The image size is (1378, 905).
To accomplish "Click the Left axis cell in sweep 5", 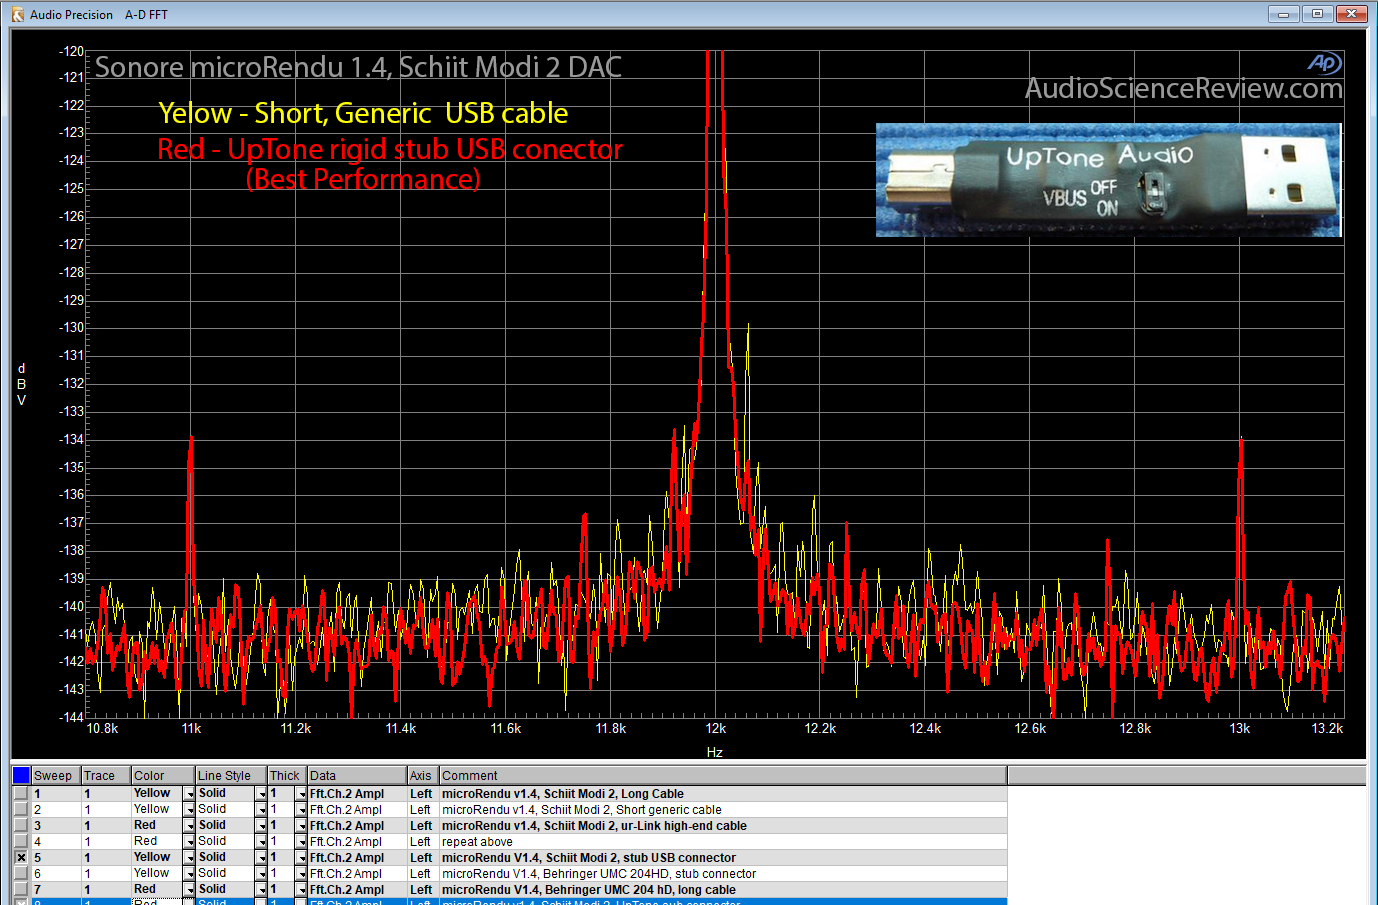I will 421,857.
